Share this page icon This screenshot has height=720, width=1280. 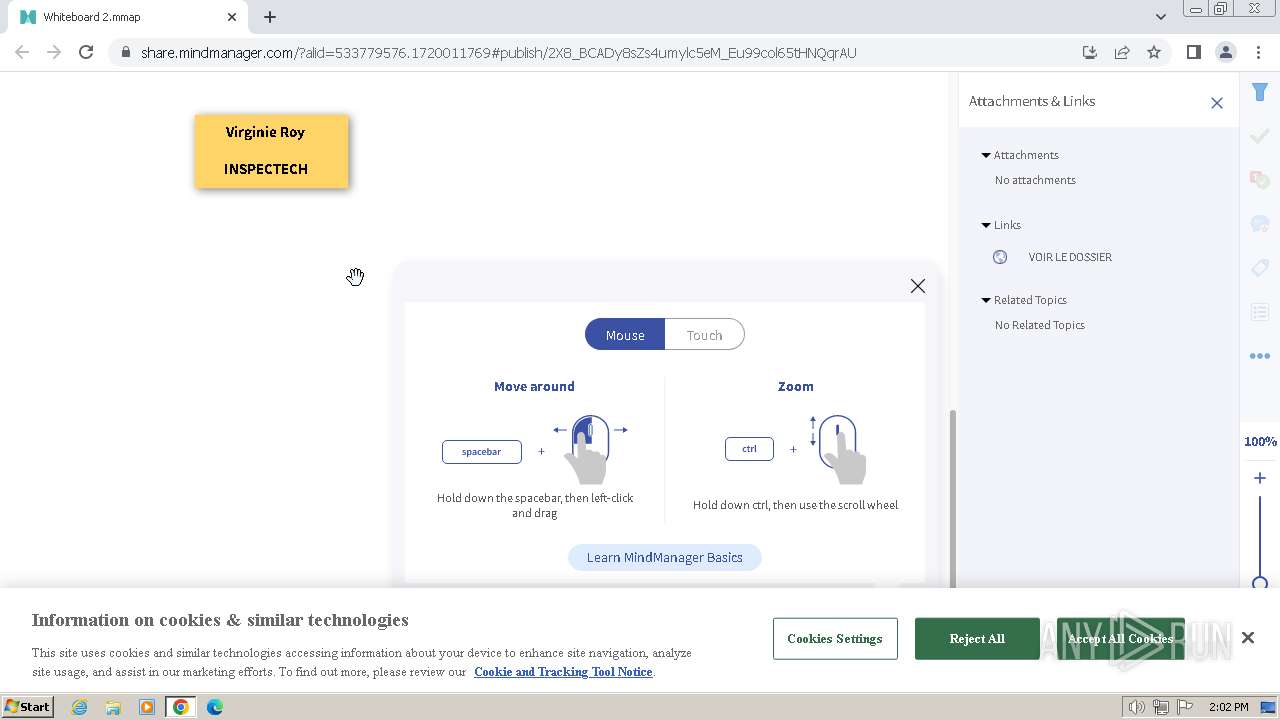pyautogui.click(x=1122, y=53)
